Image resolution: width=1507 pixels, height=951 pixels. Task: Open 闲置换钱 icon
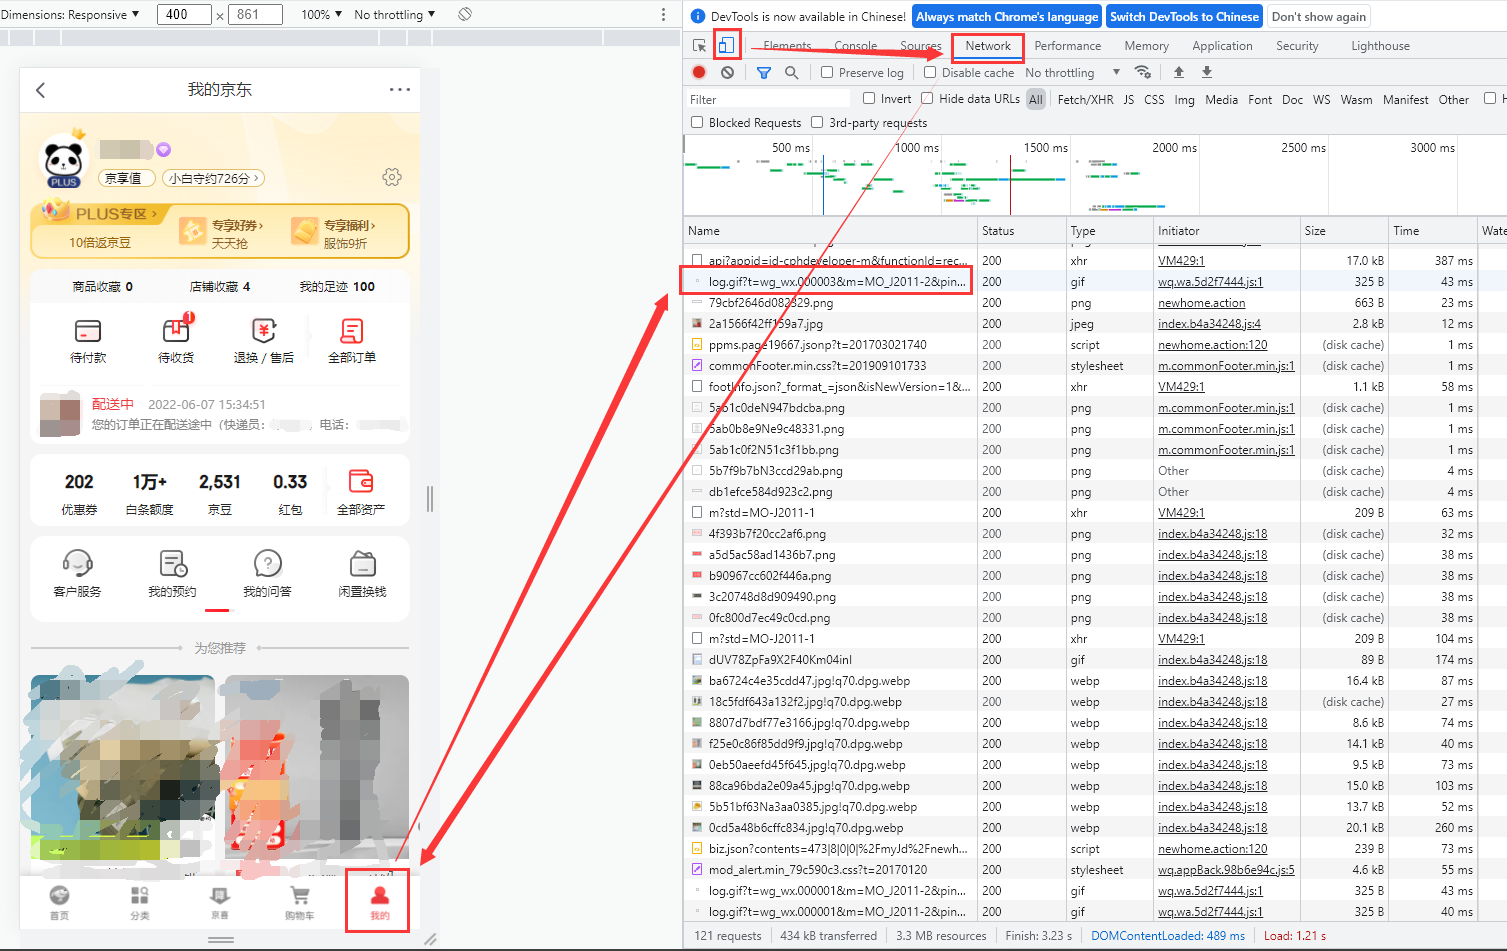click(x=363, y=563)
